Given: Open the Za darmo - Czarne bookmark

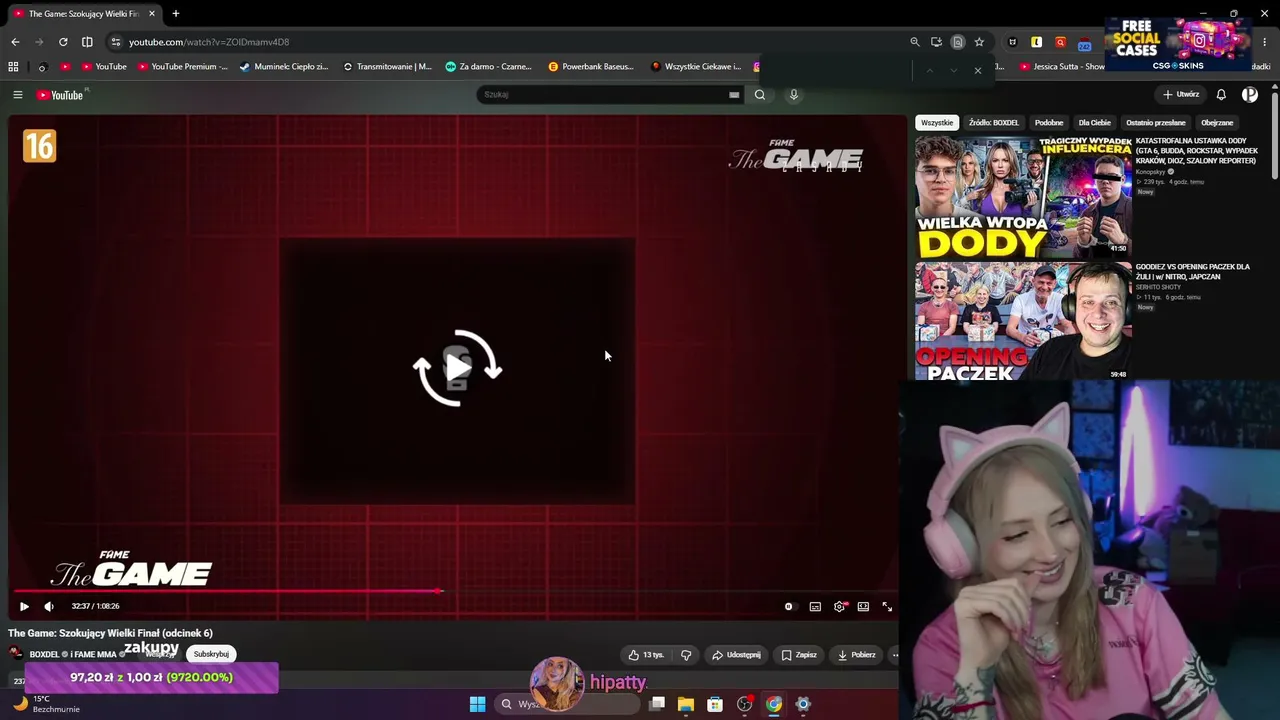Looking at the screenshot, I should [x=489, y=67].
